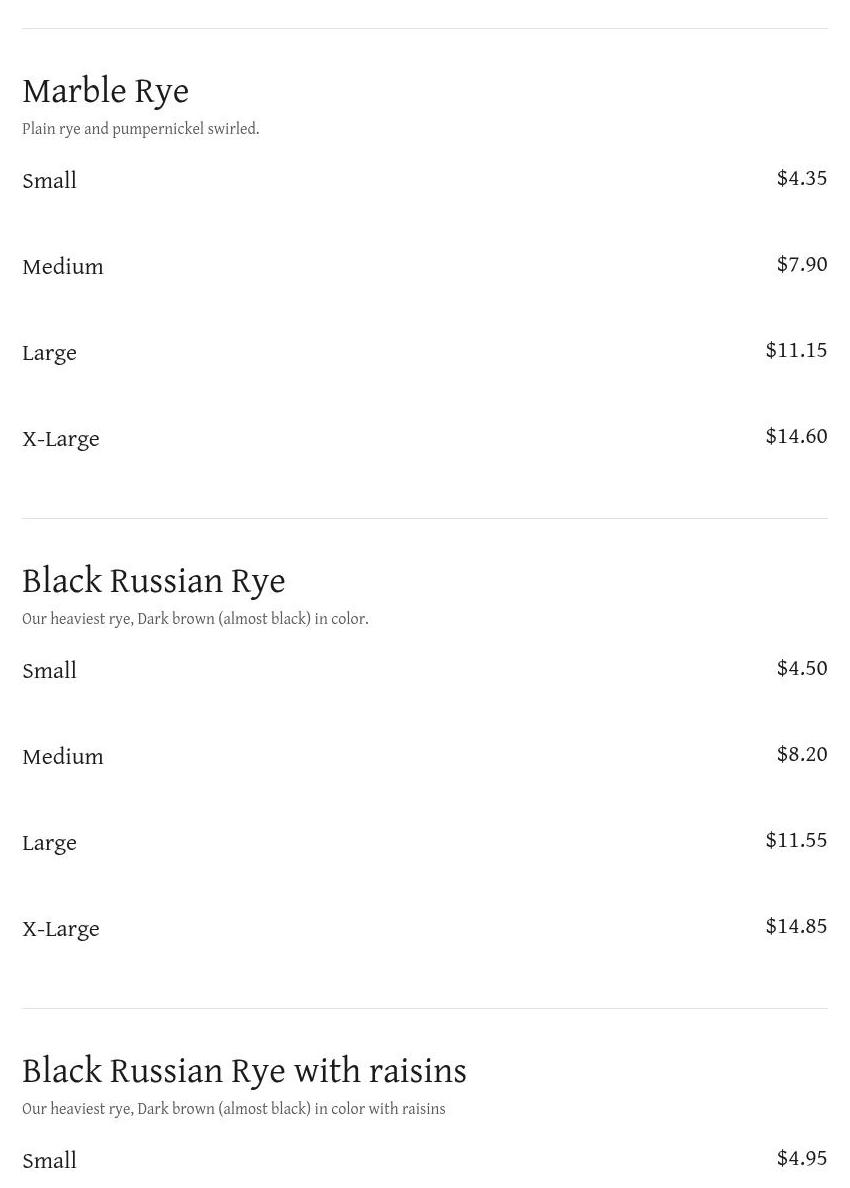The image size is (850, 1188).
Task: Choose Marble Rye Large option
Action: (x=49, y=353)
